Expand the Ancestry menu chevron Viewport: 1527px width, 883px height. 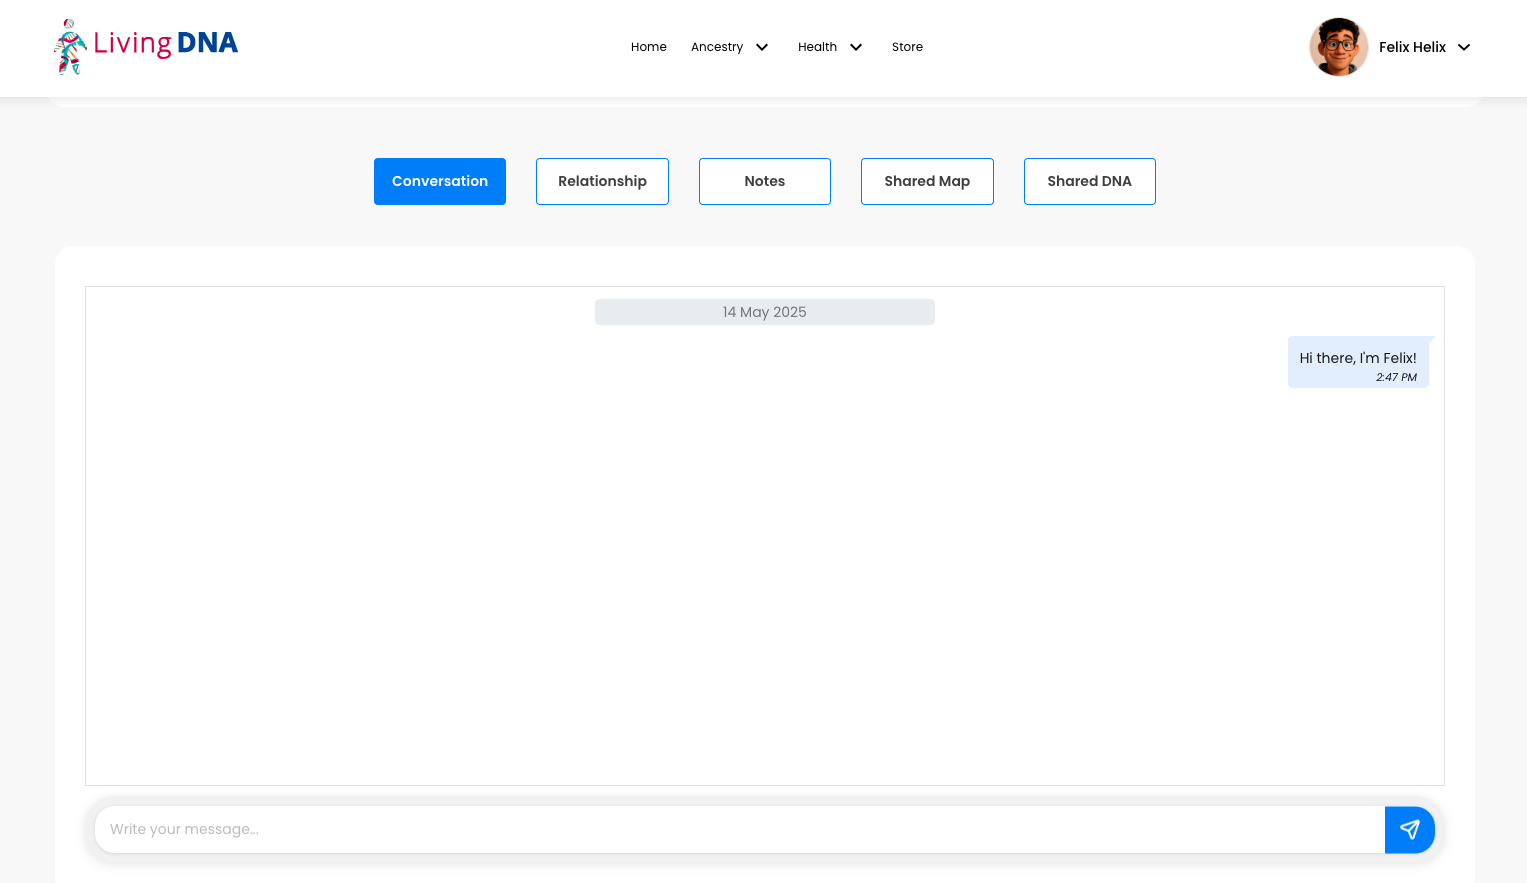[x=762, y=47]
